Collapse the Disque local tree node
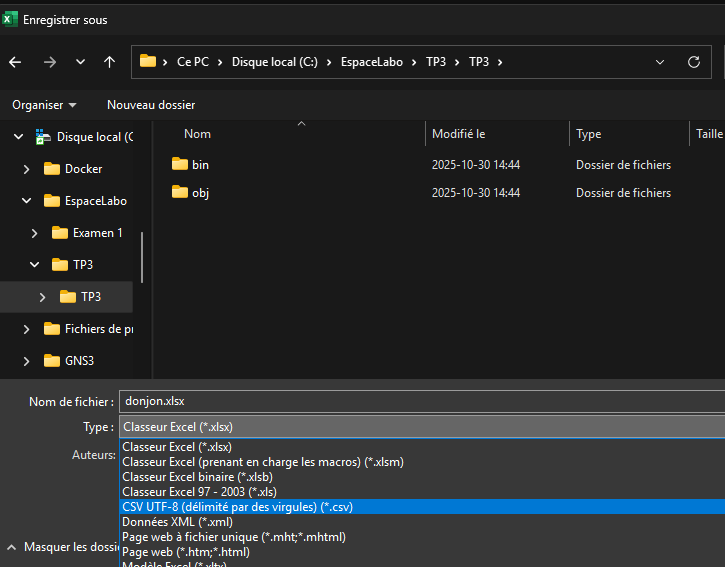 point(18,137)
